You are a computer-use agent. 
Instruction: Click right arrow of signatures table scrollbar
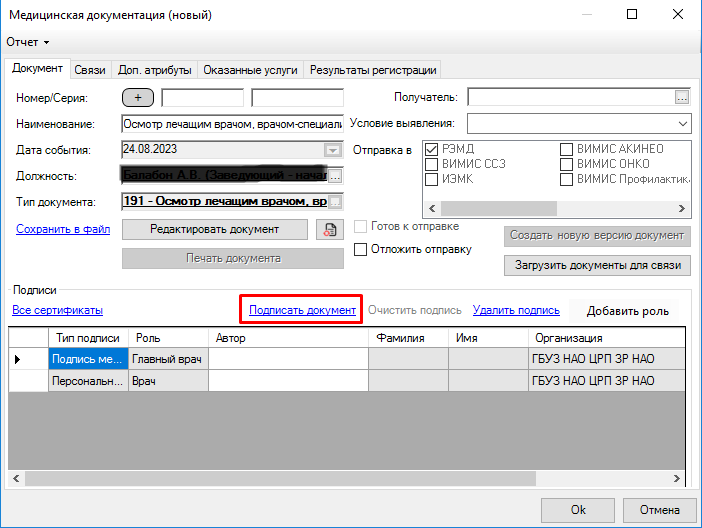677,478
